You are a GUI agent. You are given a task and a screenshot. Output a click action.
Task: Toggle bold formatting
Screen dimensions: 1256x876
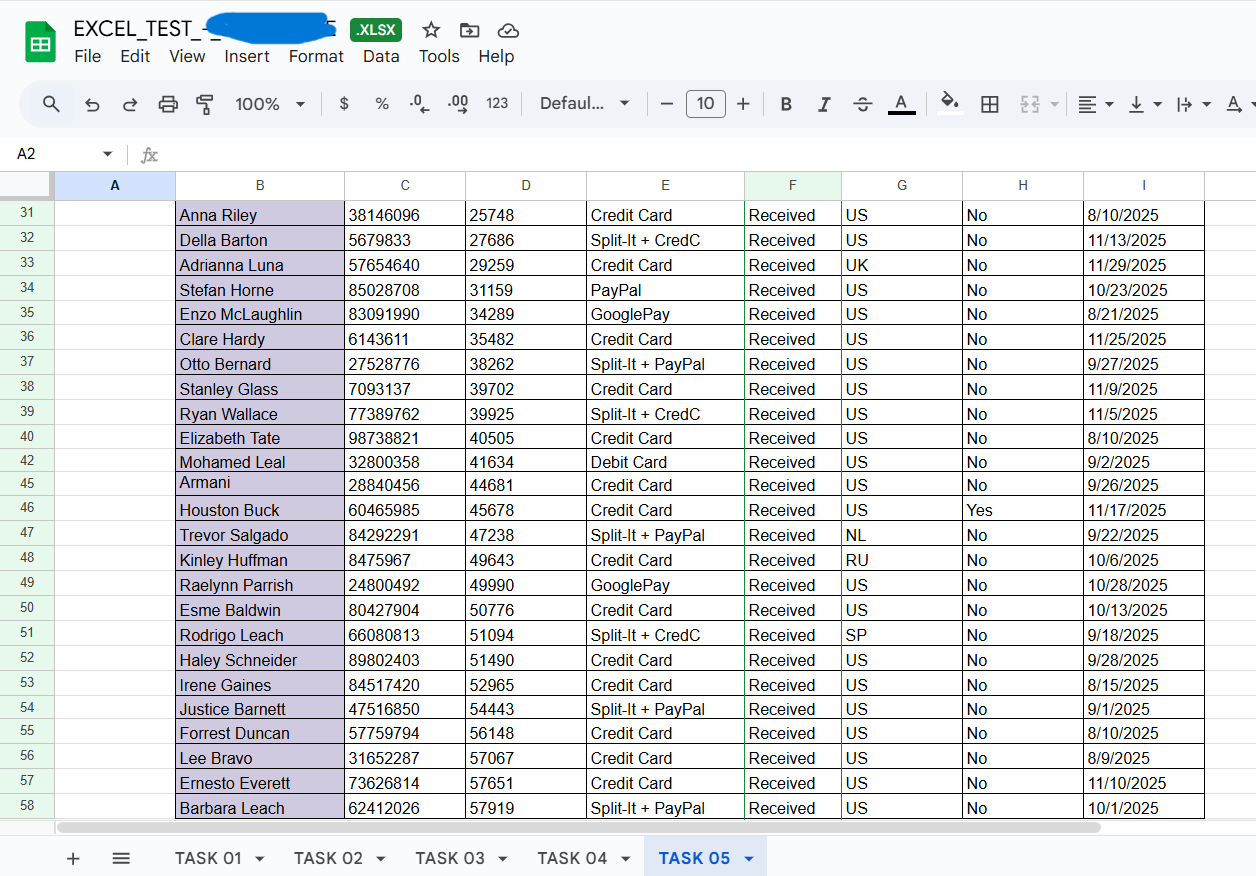[x=786, y=104]
